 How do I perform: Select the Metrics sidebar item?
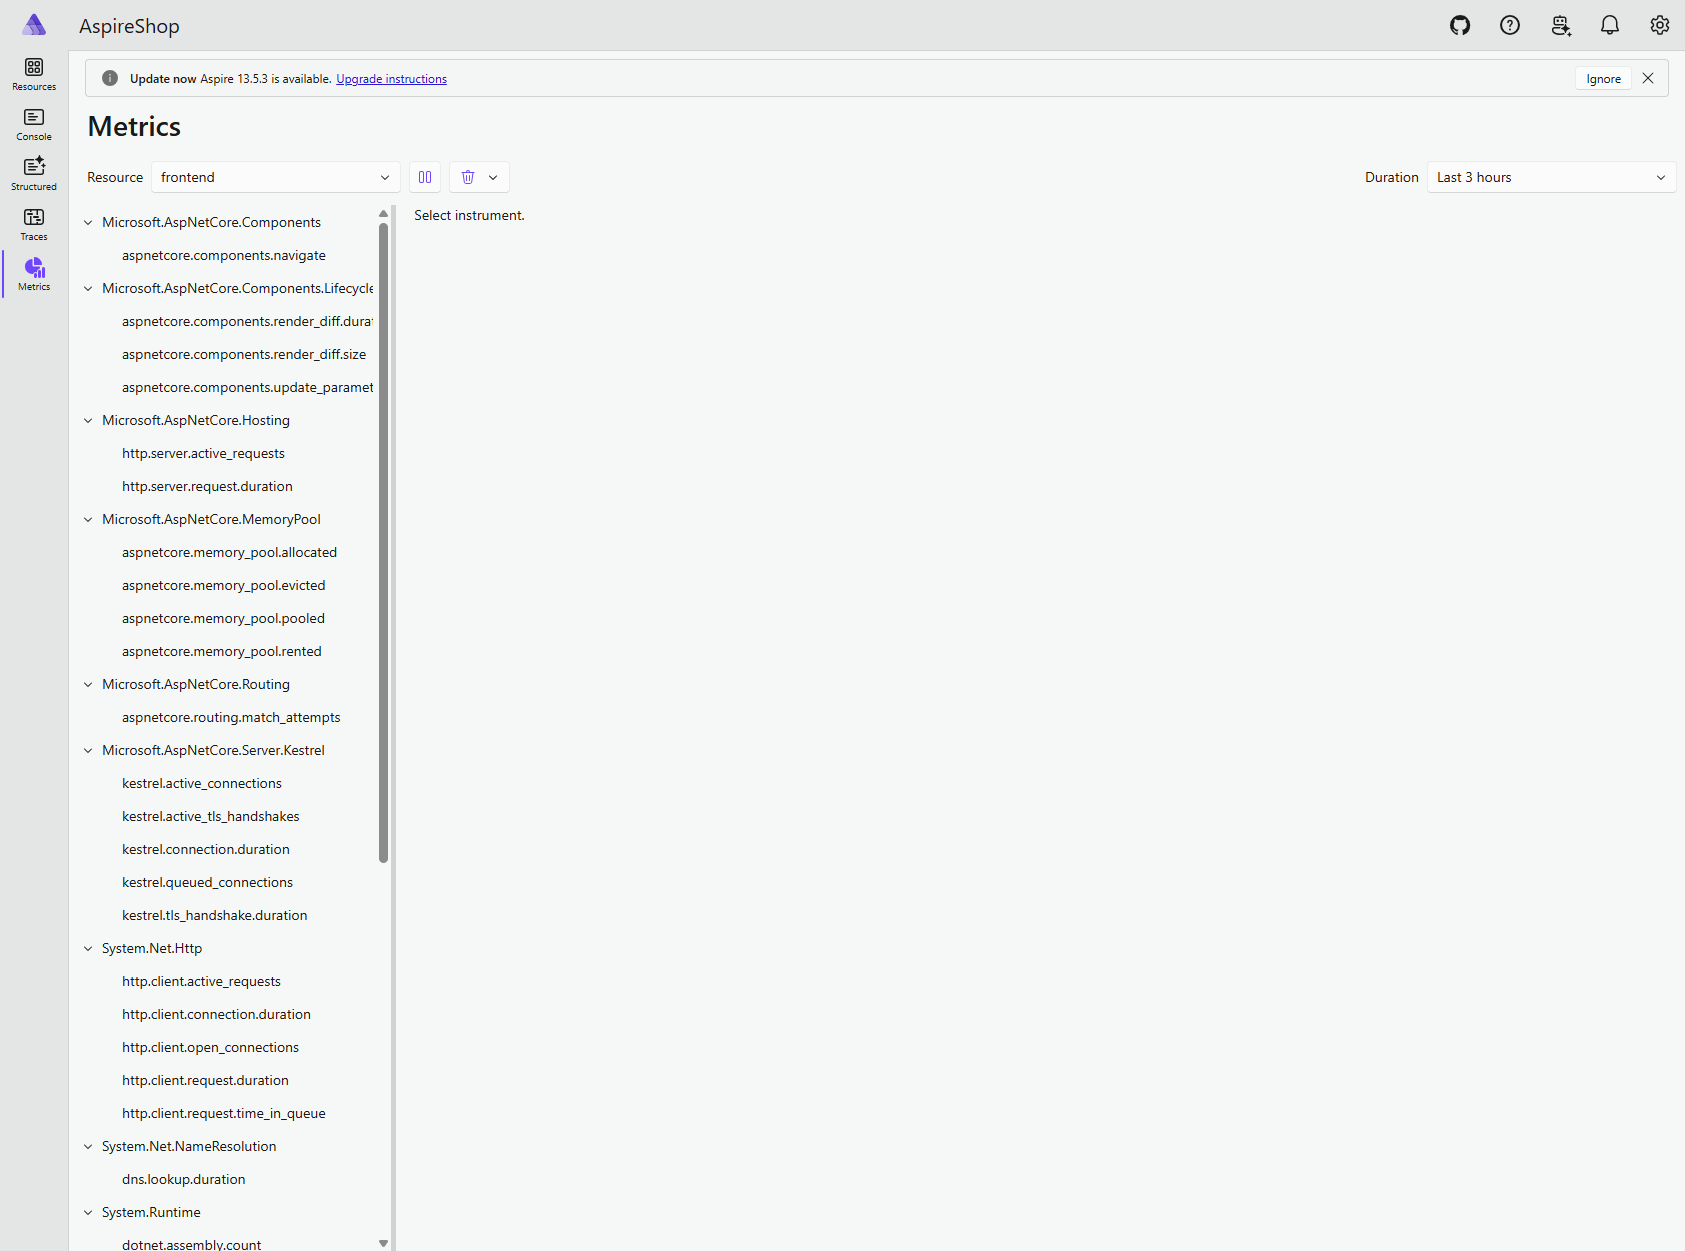[x=34, y=275]
